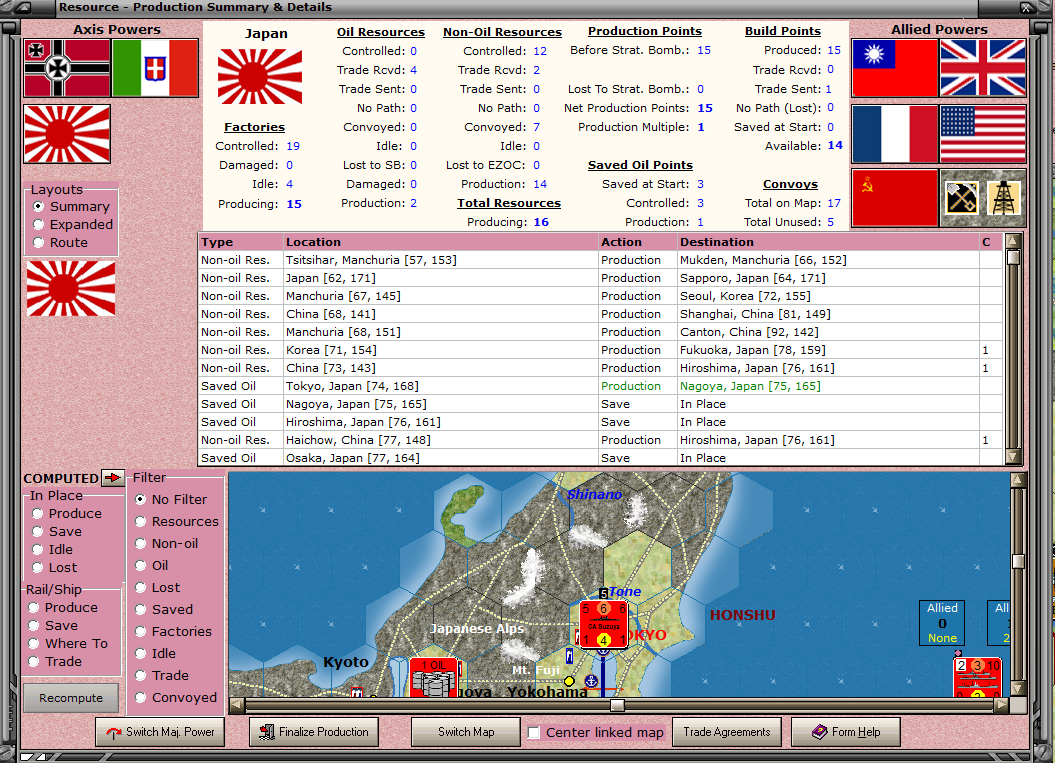Sort table by Action column header
1055x763 pixels.
click(x=638, y=242)
